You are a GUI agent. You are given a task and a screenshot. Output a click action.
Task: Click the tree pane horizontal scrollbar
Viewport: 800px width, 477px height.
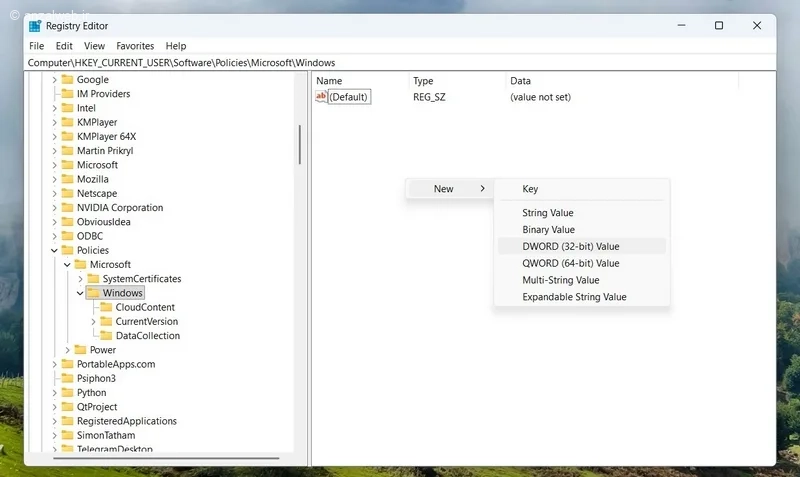click(166, 458)
